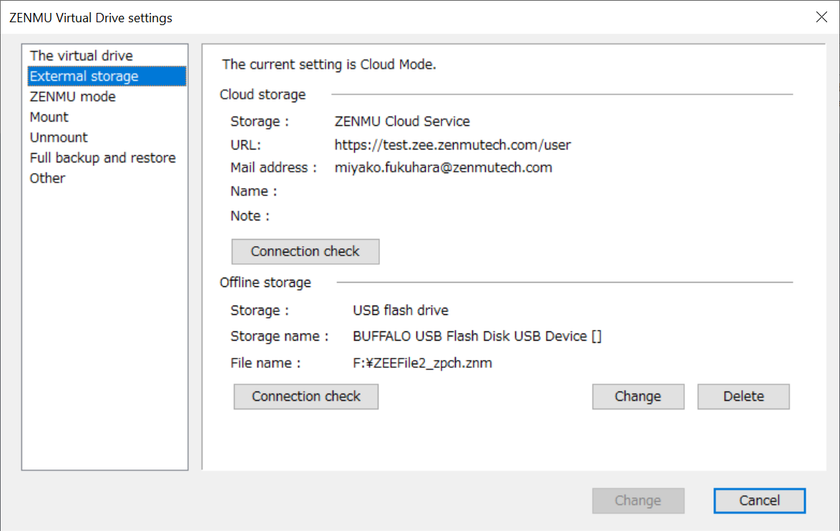
Task: Click the BUFFALO USB Flash Disk storage name
Action: [477, 336]
